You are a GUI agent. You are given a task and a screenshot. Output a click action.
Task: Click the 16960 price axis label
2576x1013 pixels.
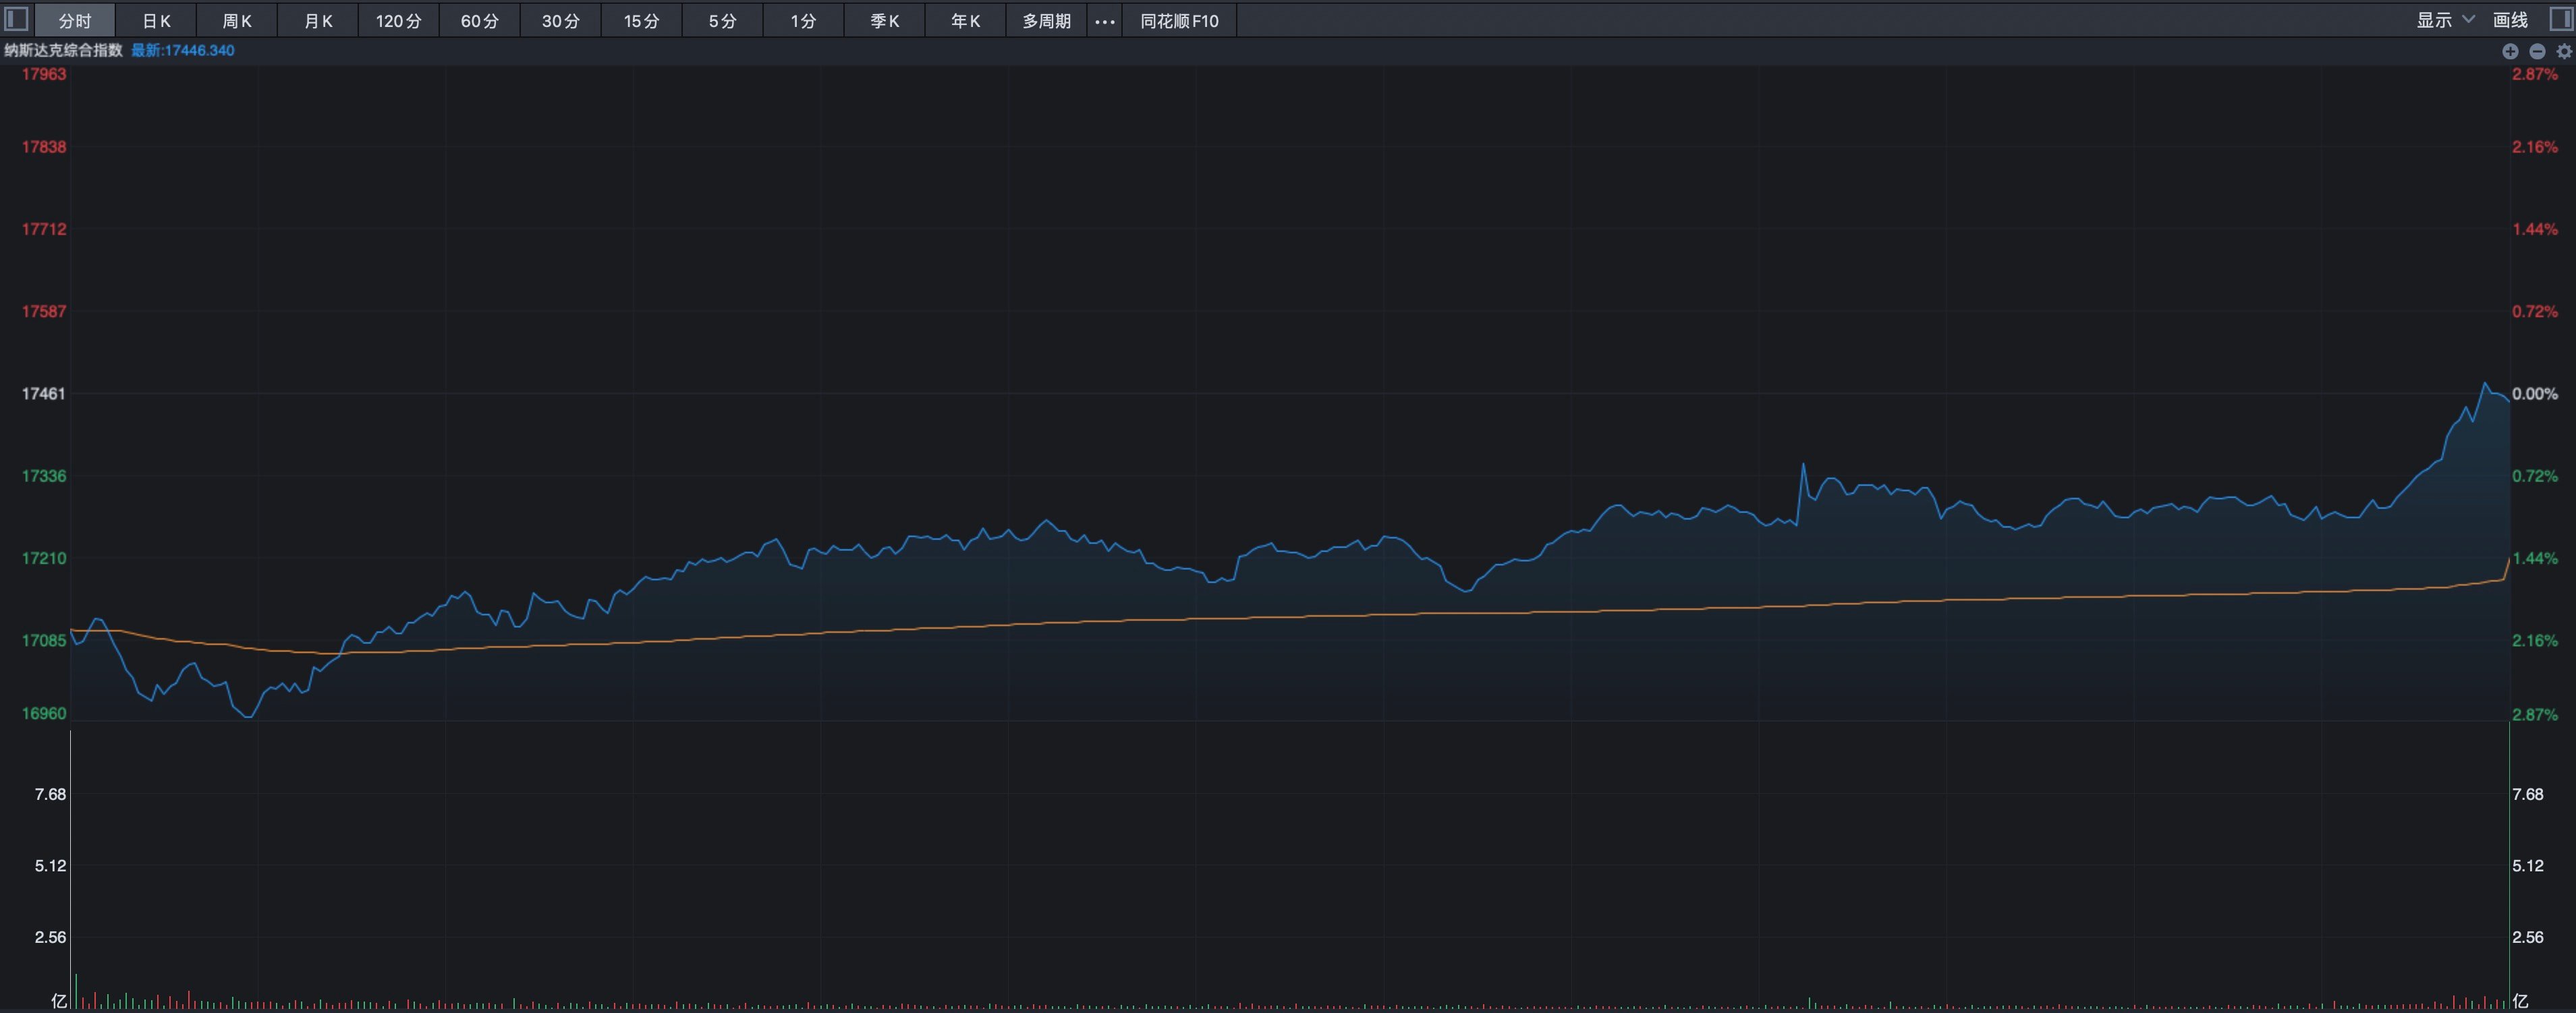pyautogui.click(x=44, y=714)
